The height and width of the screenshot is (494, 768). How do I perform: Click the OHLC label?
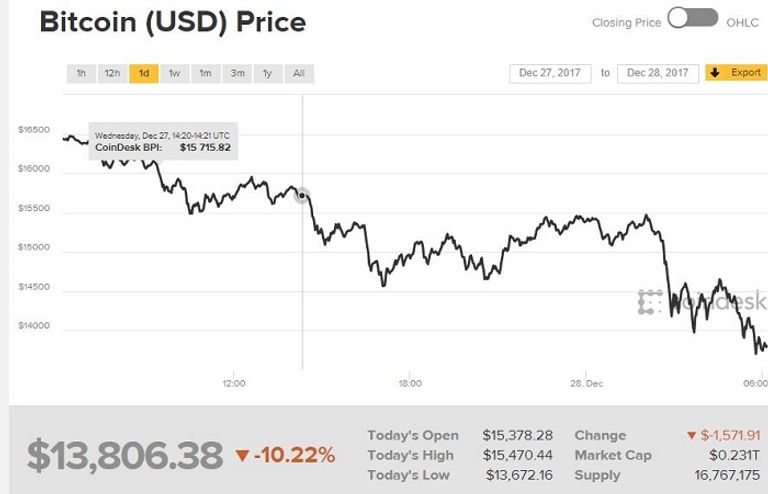pyautogui.click(x=743, y=22)
